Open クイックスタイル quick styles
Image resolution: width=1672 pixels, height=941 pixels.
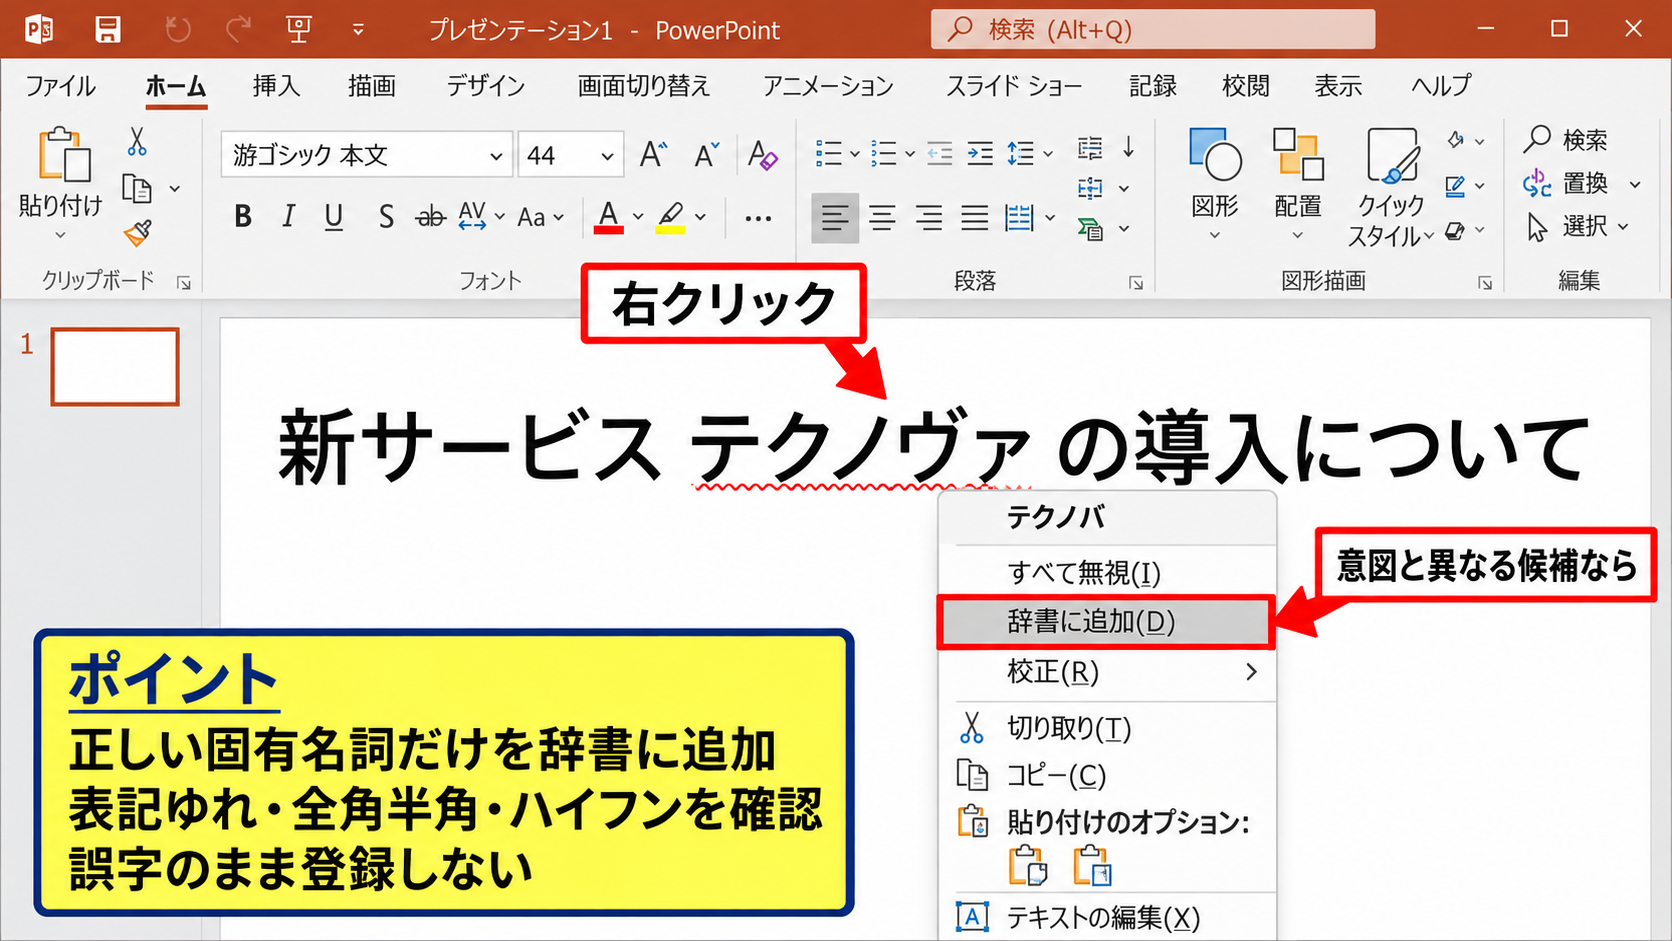1390,187
